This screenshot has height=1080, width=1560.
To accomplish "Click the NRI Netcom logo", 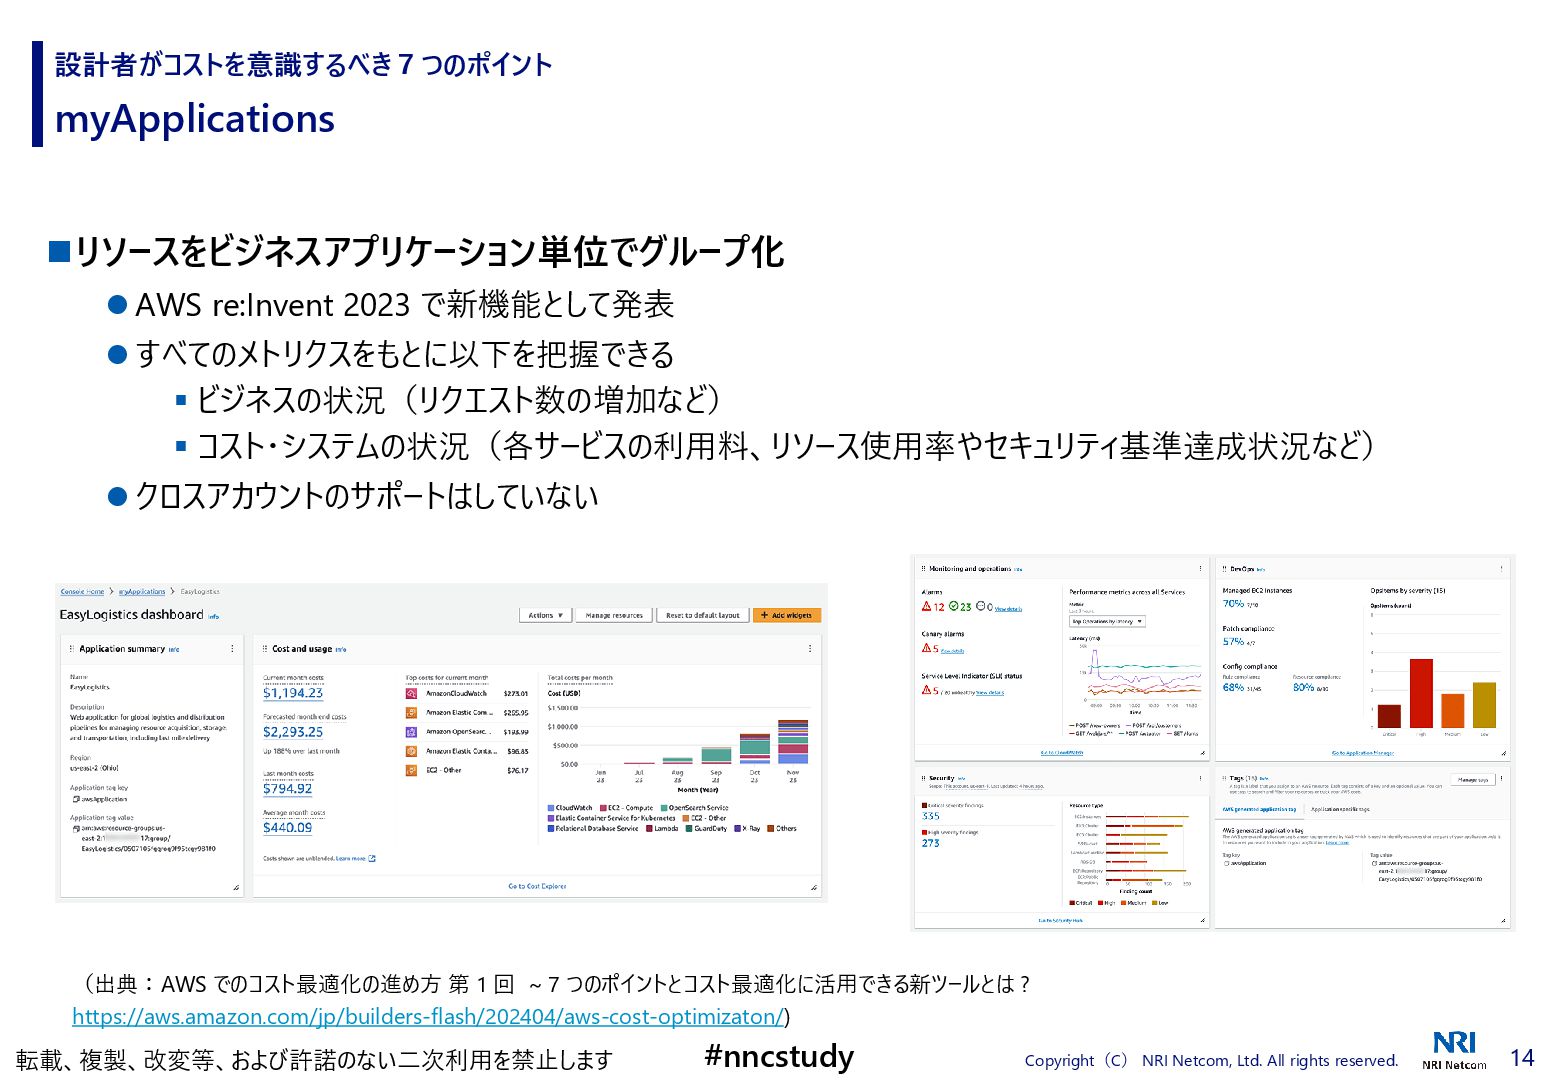I will pos(1454,1050).
